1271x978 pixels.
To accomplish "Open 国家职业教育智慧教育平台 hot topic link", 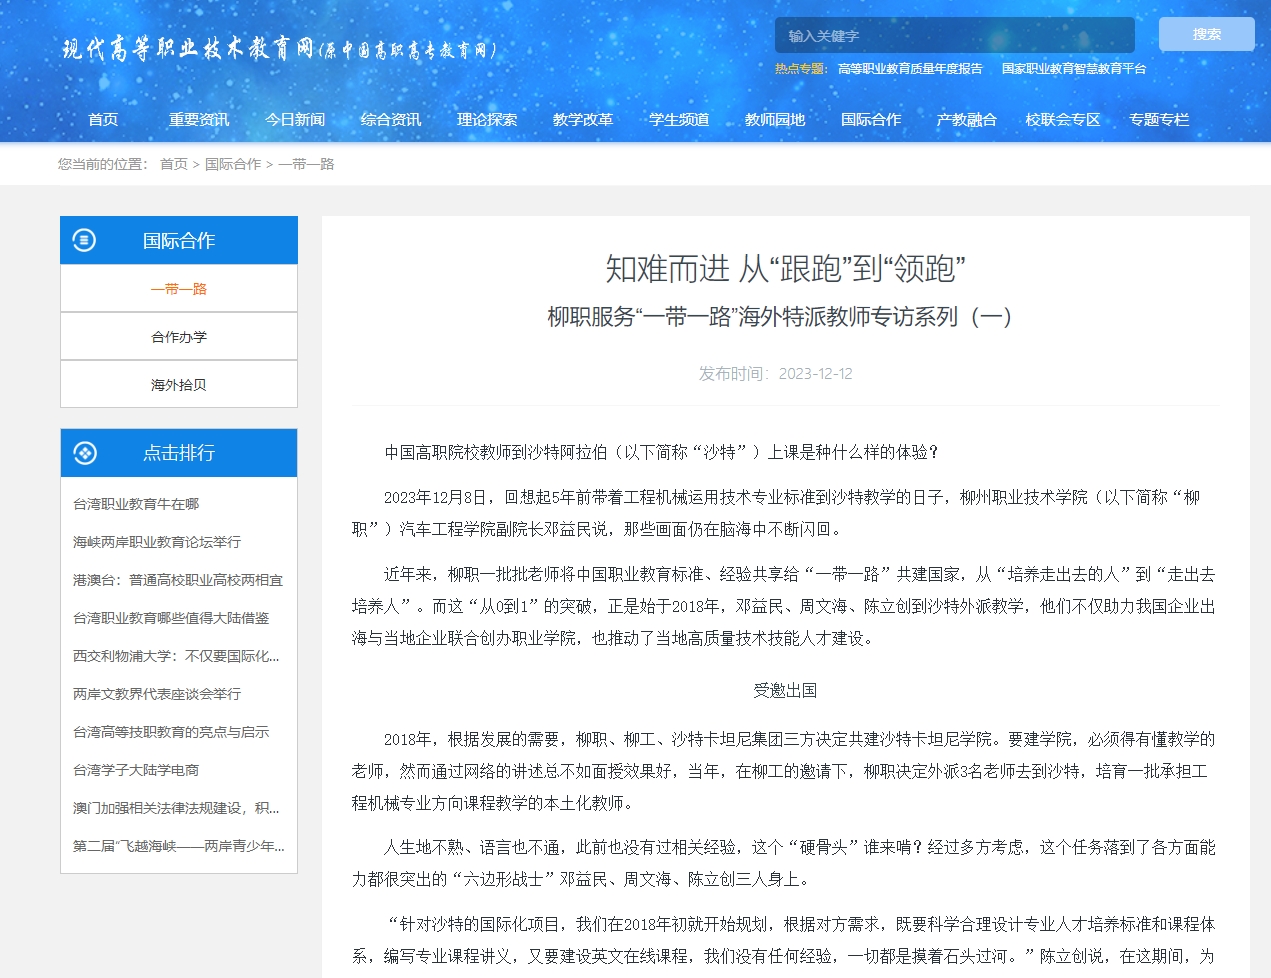I will point(1073,69).
